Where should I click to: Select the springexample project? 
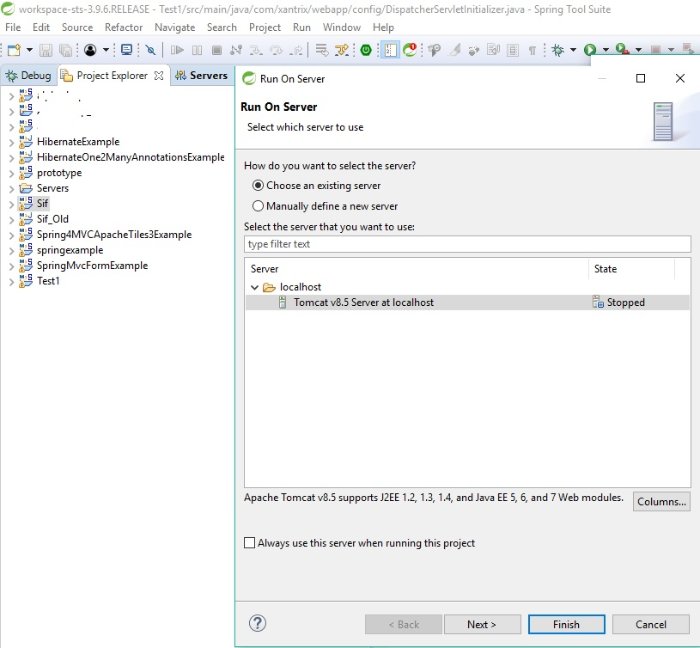[x=70, y=250]
